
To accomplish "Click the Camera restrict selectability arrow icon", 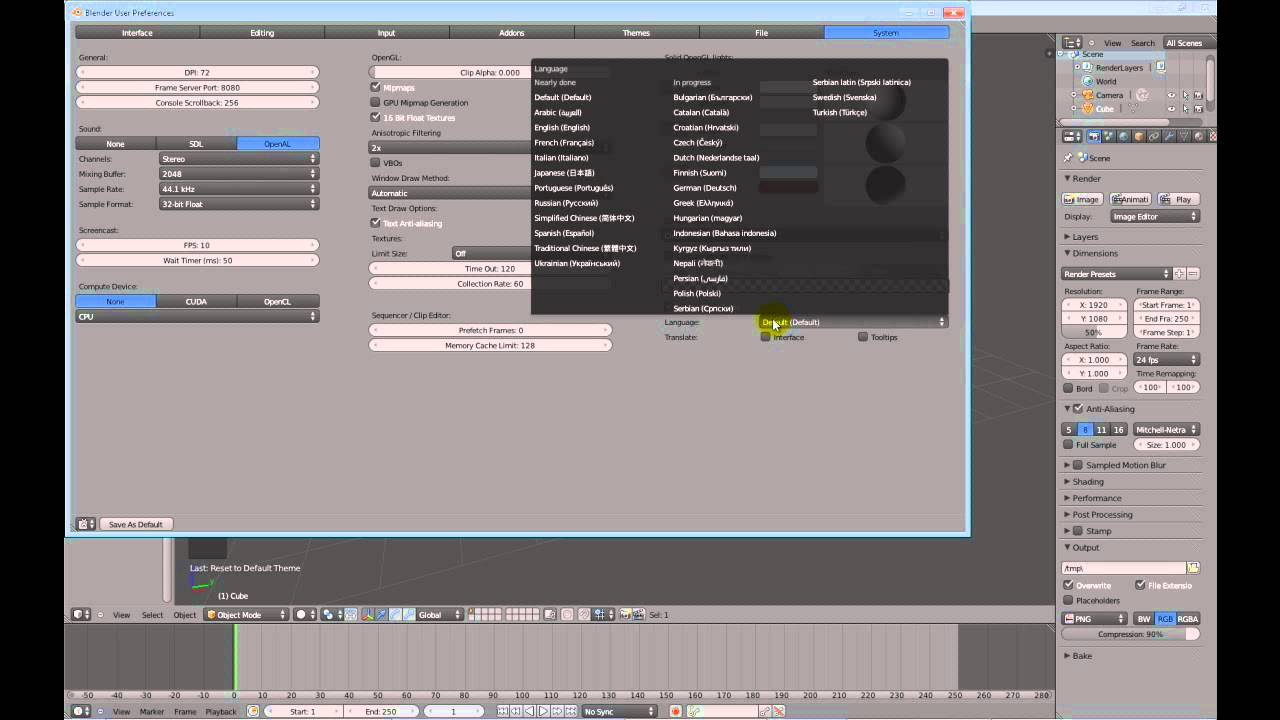I will (x=1184, y=95).
